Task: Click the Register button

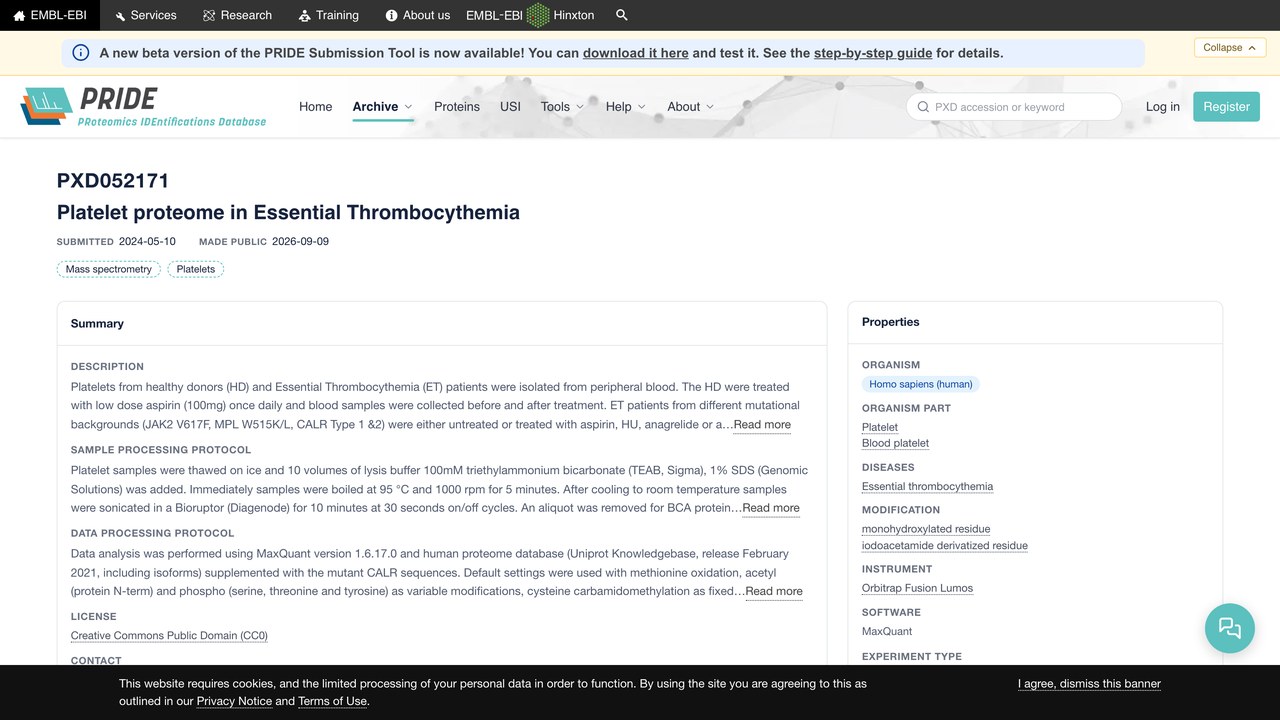Action: pos(1226,107)
